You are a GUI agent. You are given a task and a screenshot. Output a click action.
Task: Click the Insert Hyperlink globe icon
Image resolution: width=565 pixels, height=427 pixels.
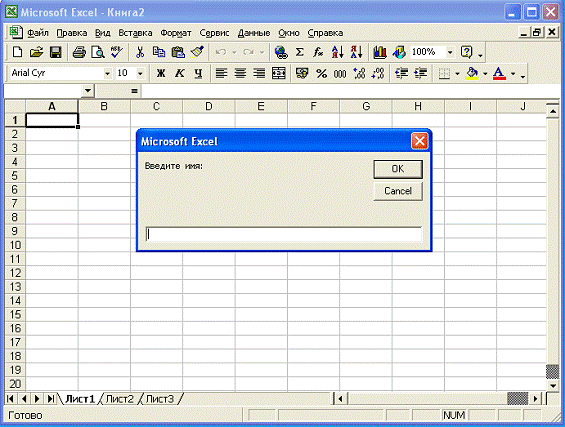click(x=281, y=52)
